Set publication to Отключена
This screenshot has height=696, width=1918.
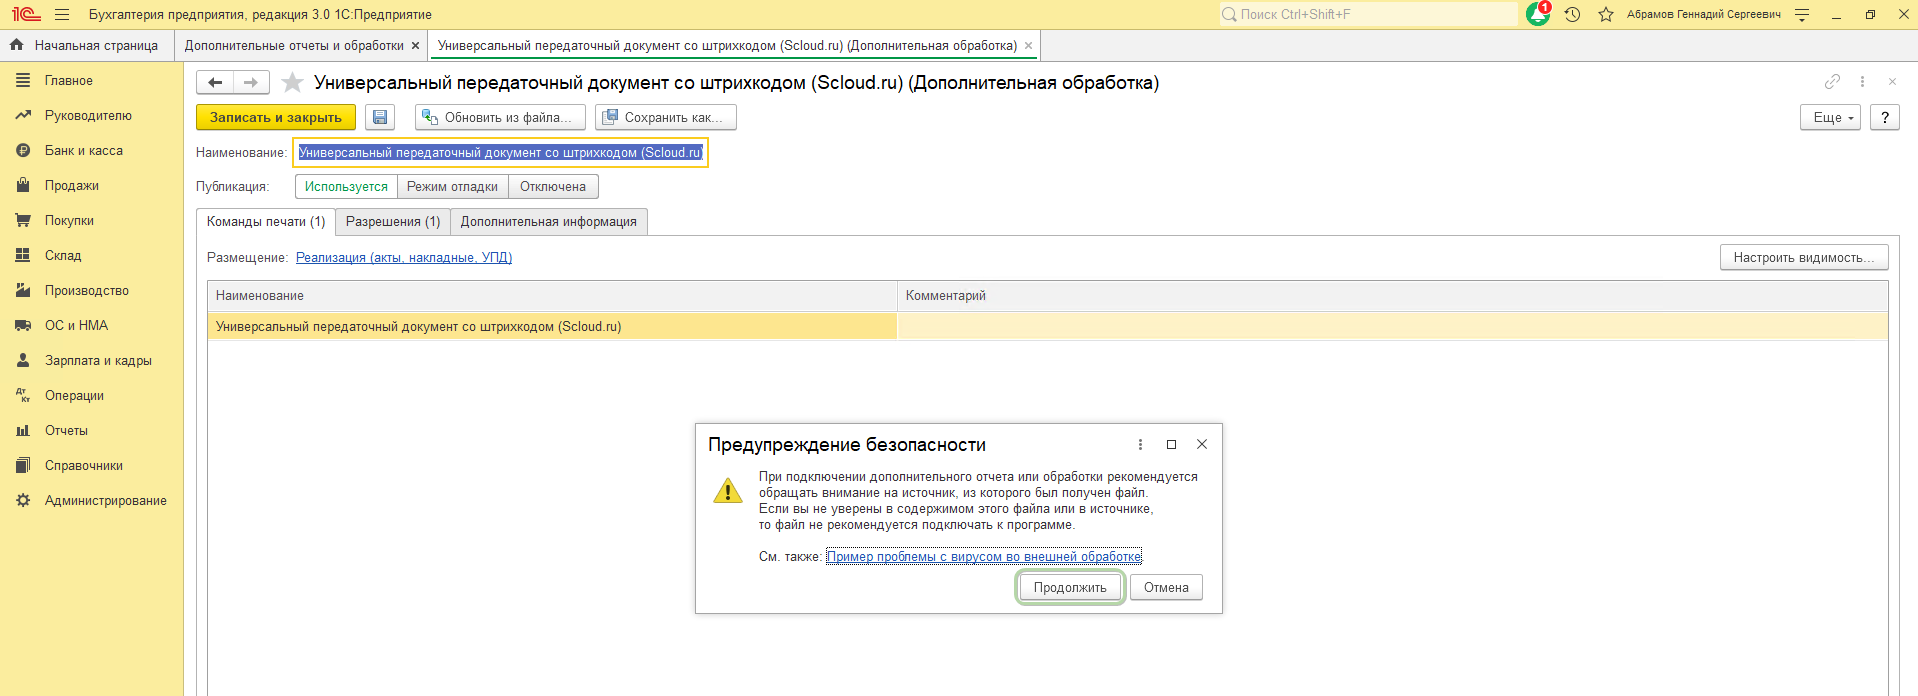(x=553, y=187)
